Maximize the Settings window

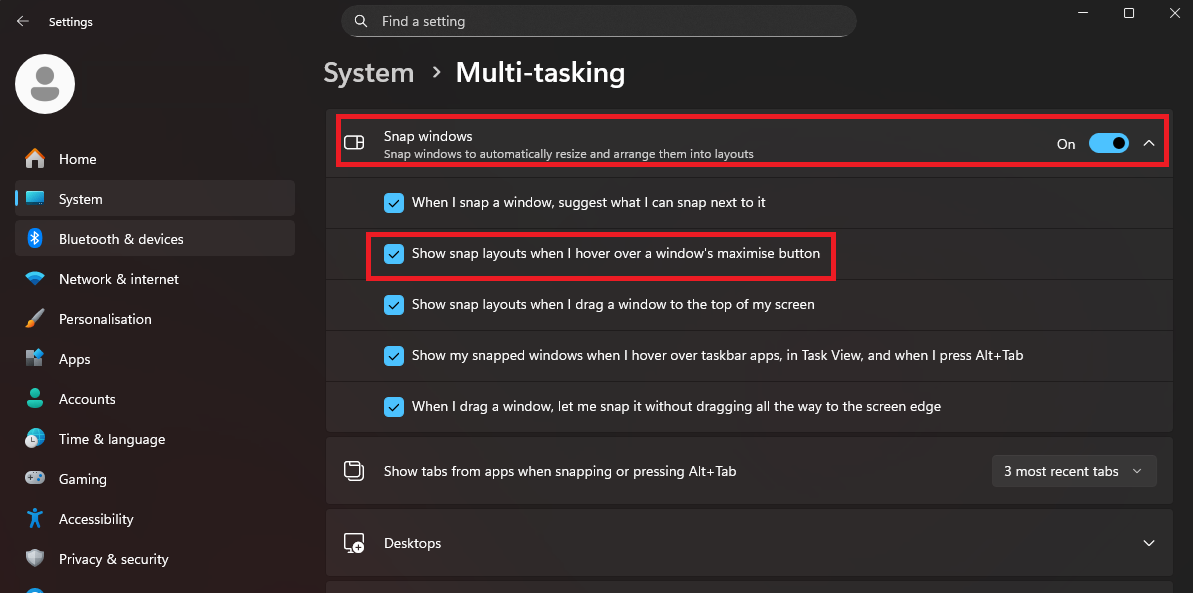click(1129, 13)
